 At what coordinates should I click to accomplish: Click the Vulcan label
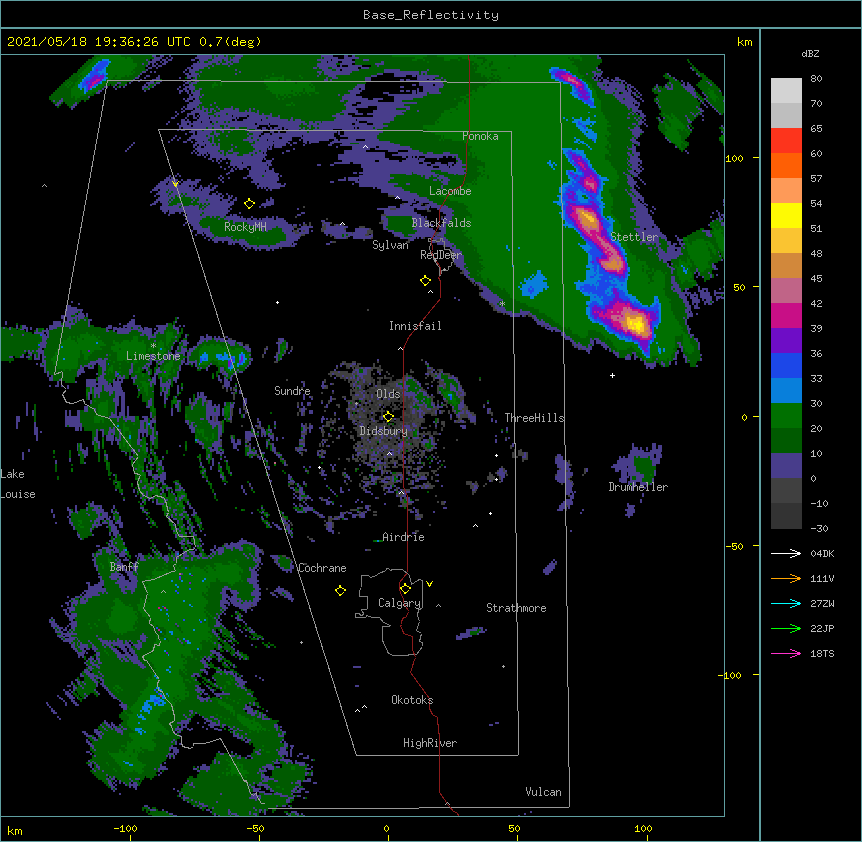pyautogui.click(x=543, y=792)
